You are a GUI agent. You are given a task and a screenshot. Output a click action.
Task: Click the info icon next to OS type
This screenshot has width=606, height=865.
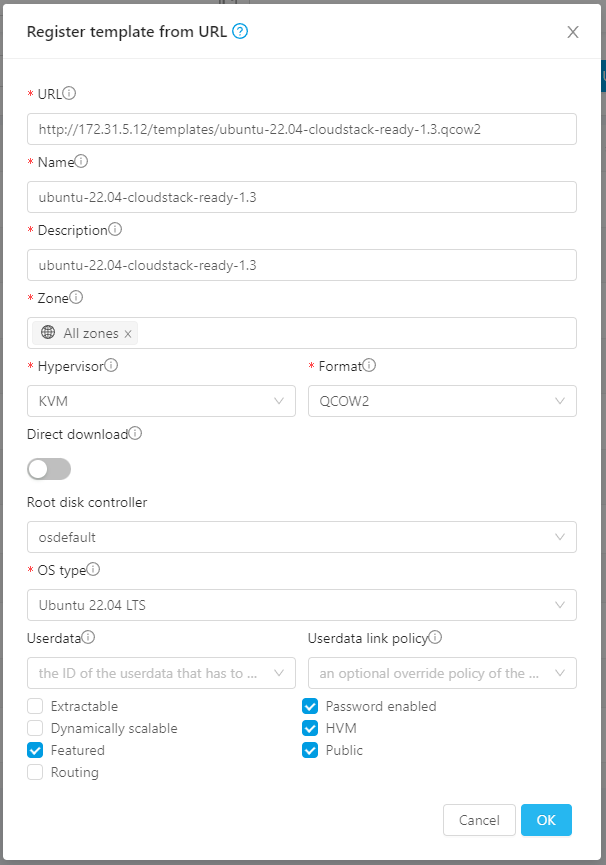click(93, 569)
